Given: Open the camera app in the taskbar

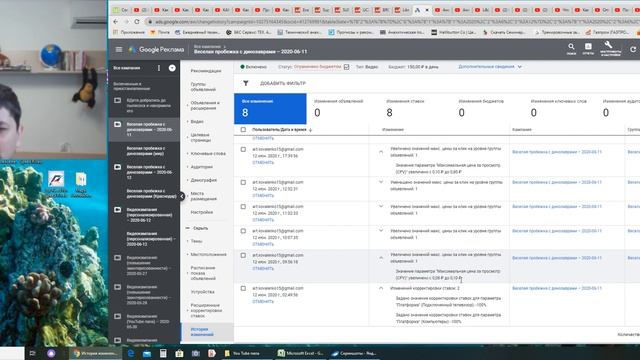Looking at the screenshot, I should (196, 353).
